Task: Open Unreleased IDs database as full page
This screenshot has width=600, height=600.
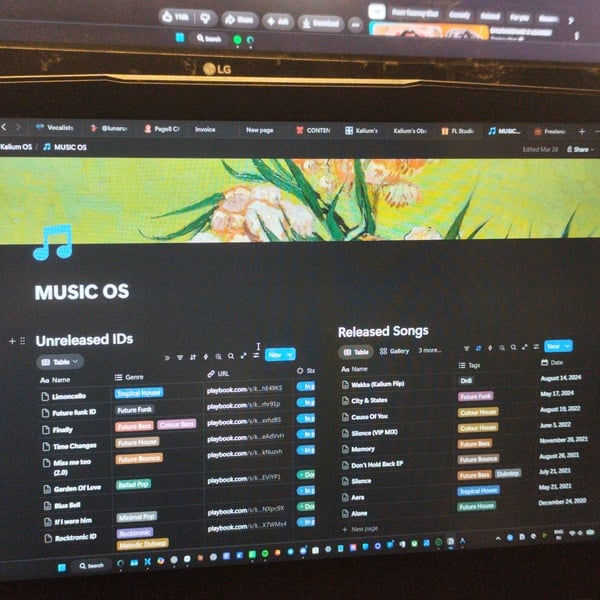Action: [243, 356]
